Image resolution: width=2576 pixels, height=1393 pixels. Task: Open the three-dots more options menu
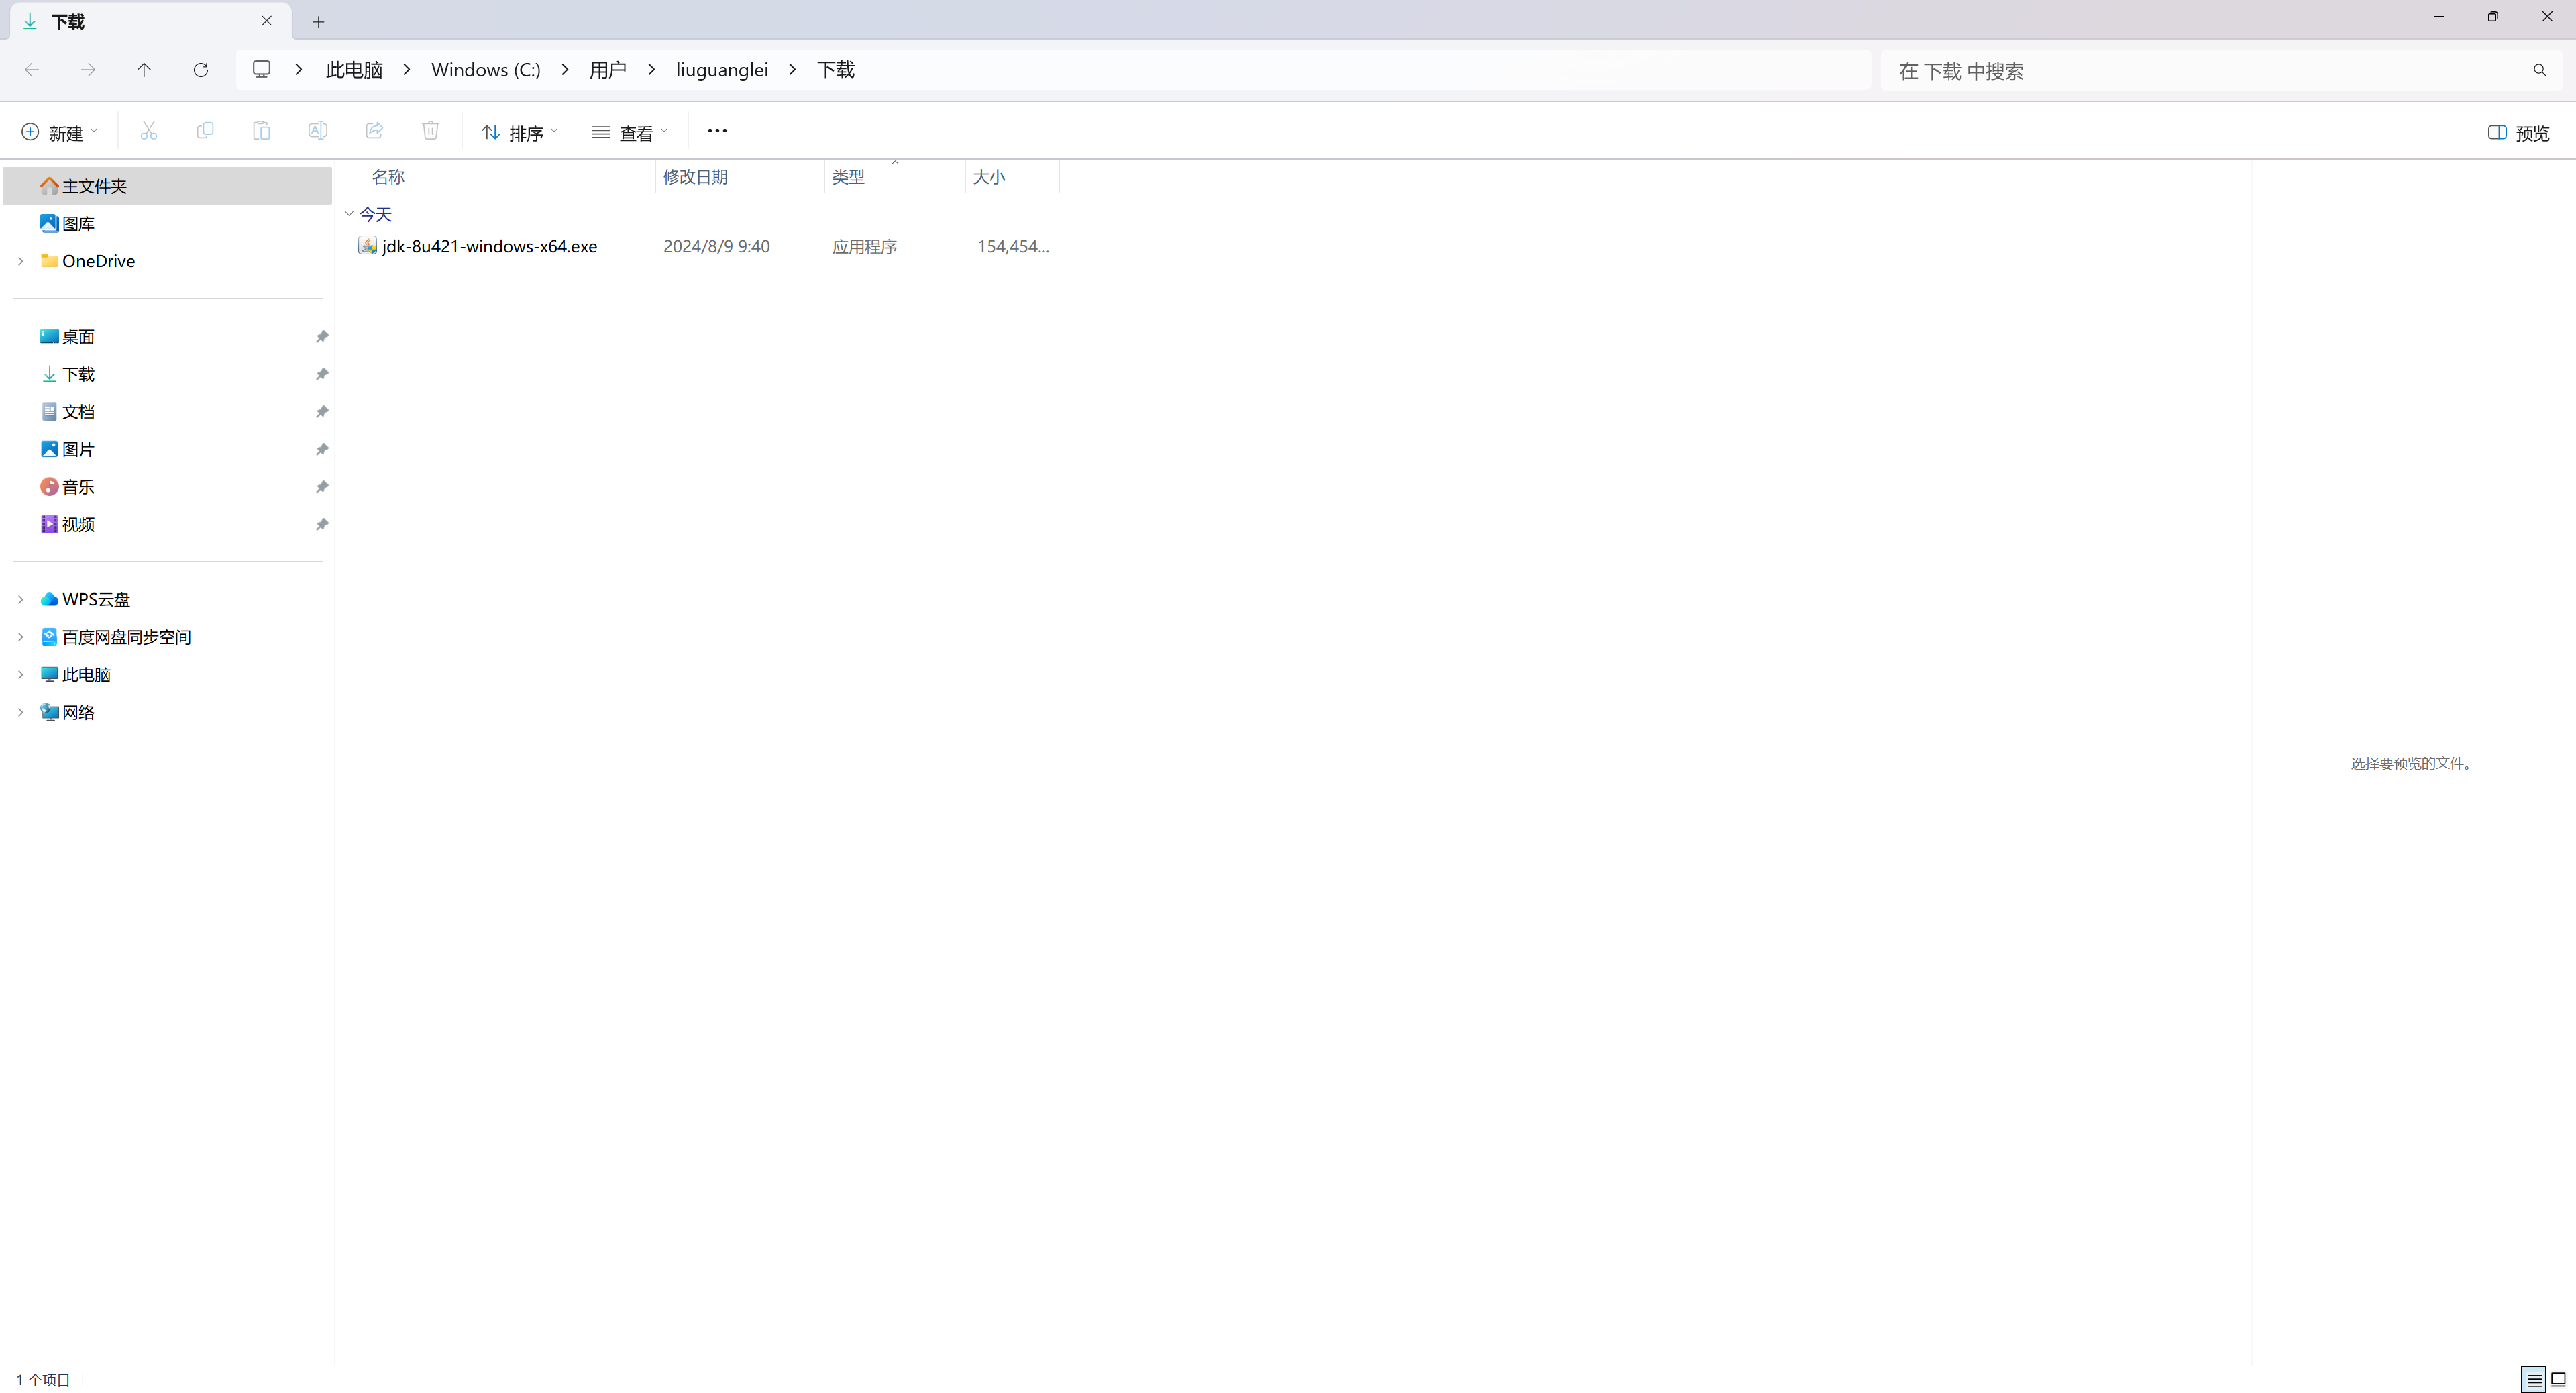[717, 131]
